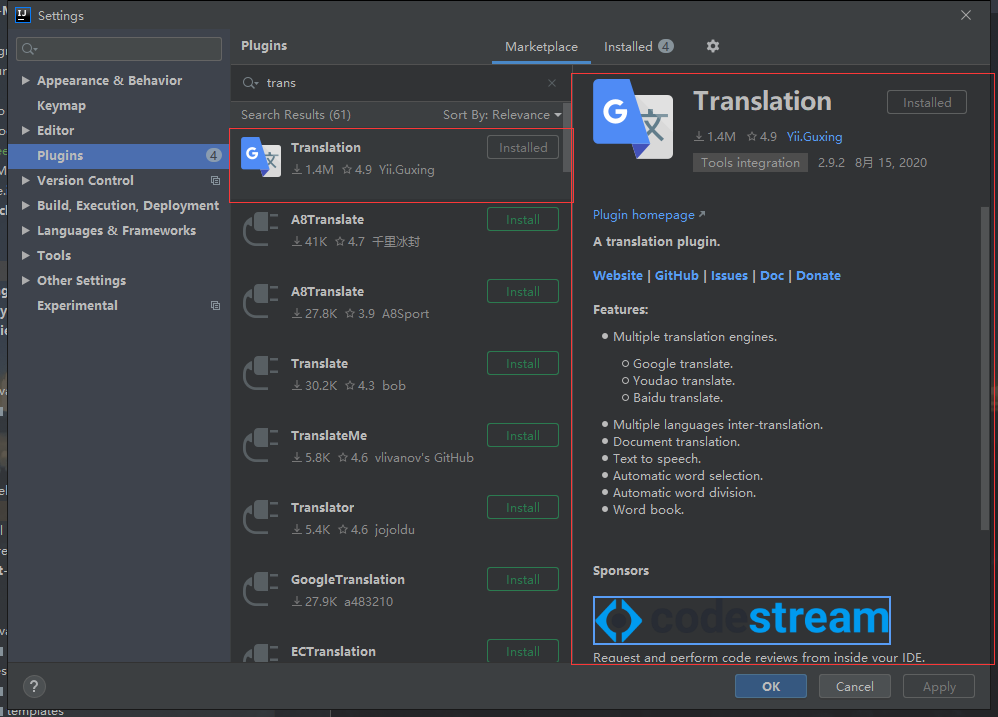998x717 pixels.
Task: Click the 千里冰封 A8Translate plugin icon
Action: pyautogui.click(x=261, y=229)
